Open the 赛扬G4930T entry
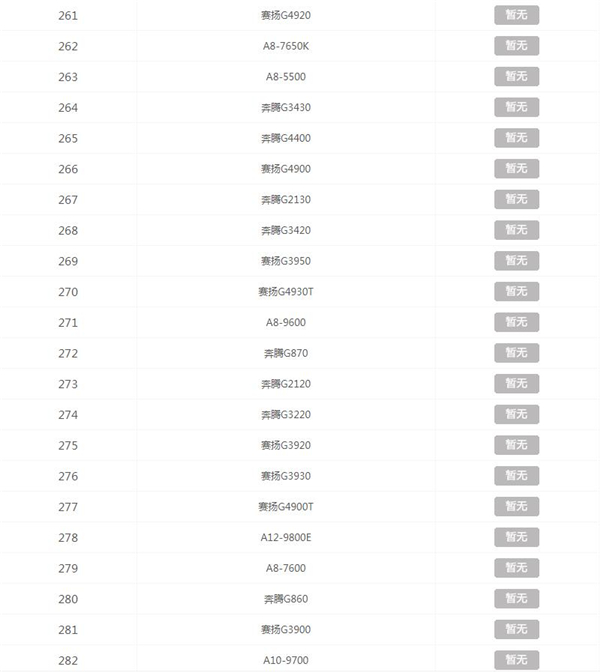Viewport: 600px width, 672px height. pos(286,292)
